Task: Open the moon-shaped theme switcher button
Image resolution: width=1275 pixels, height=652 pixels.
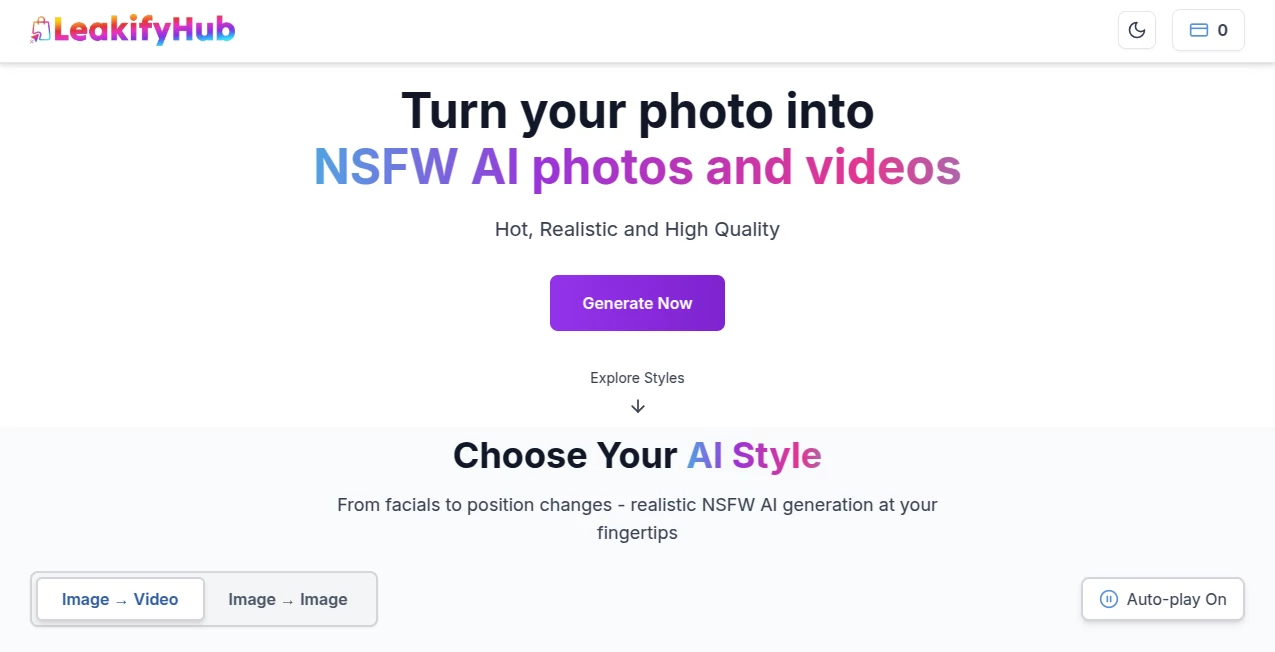Action: click(1136, 30)
